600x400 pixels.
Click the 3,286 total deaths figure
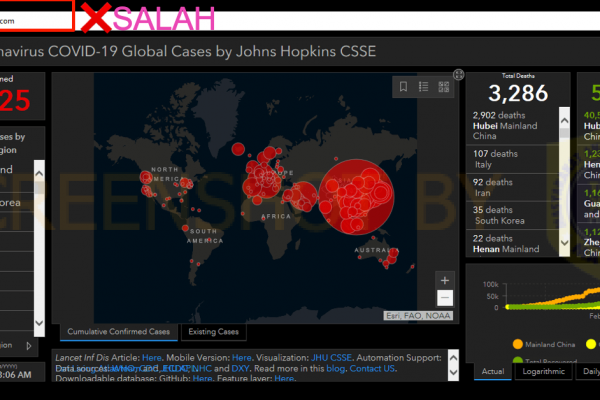pyautogui.click(x=518, y=93)
